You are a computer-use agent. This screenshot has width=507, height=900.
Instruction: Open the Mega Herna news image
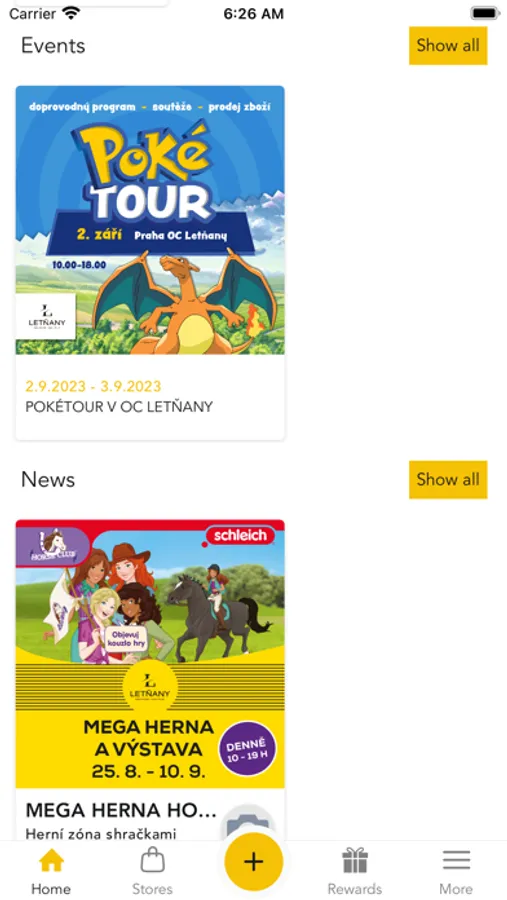coord(150,654)
